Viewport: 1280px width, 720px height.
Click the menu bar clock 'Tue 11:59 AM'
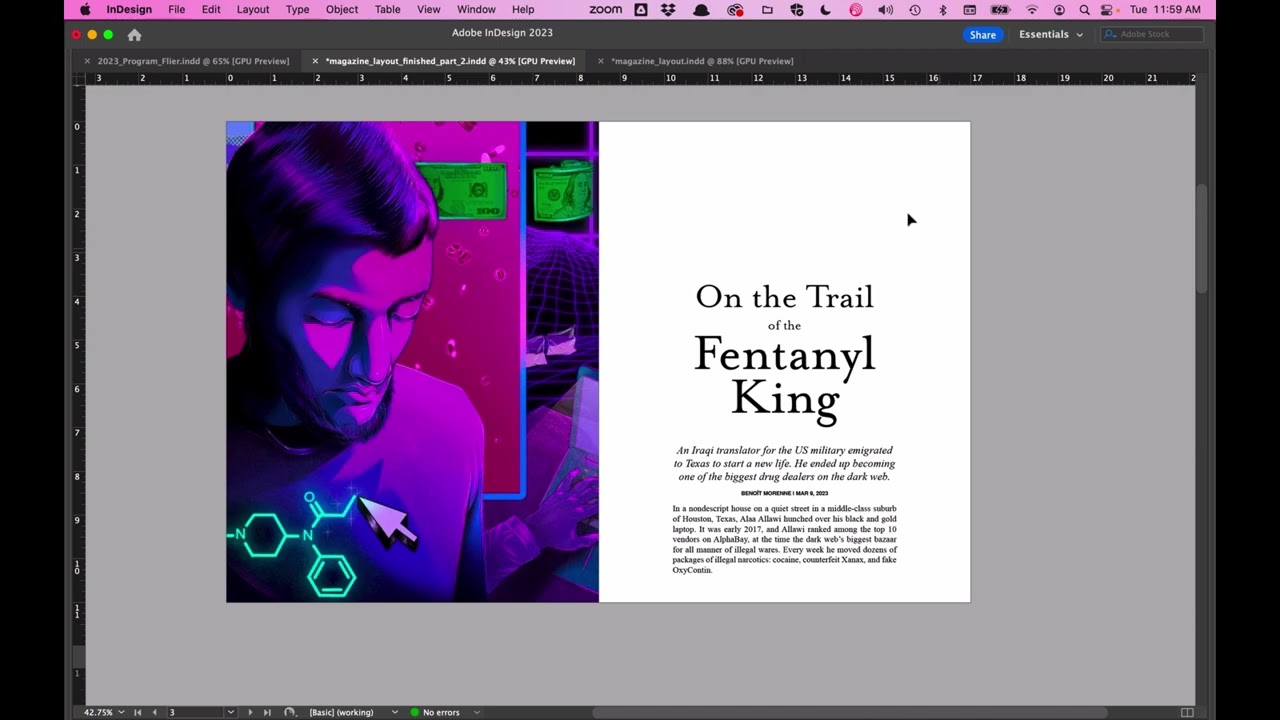[x=1164, y=10]
